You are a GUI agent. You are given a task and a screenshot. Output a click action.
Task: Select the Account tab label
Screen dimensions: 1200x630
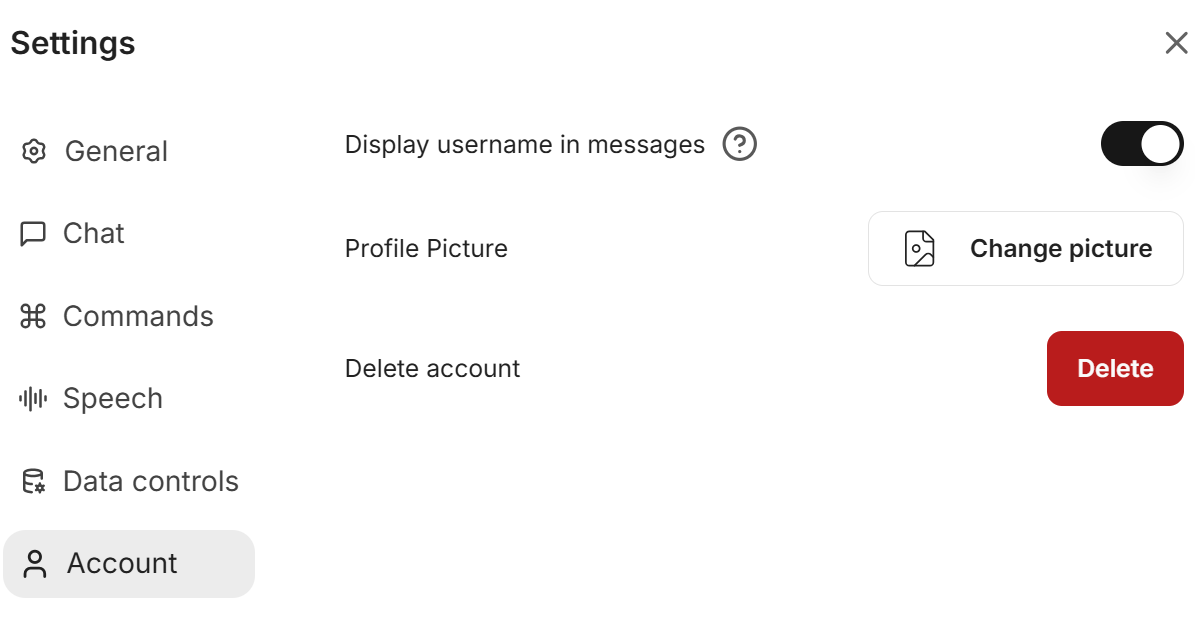[122, 564]
